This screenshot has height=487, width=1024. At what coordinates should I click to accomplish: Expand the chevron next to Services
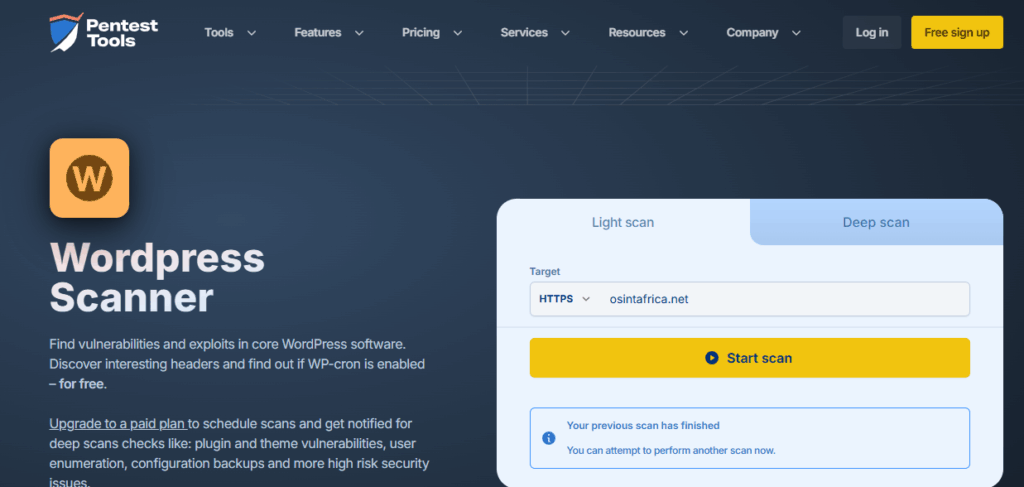click(x=565, y=33)
